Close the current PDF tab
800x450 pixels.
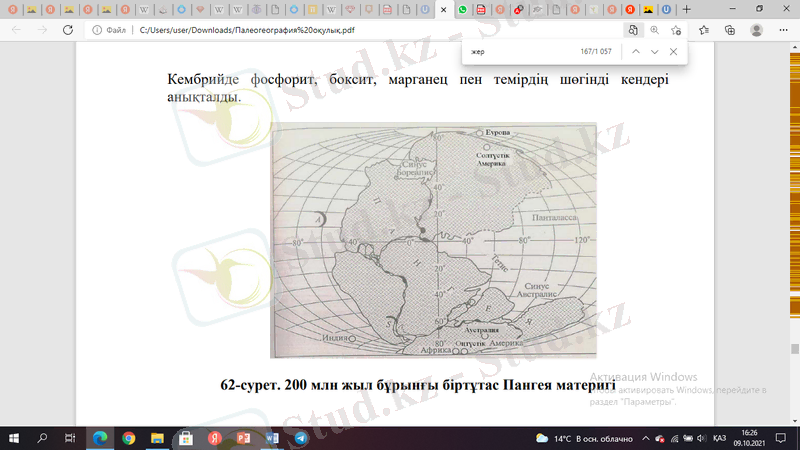(x=444, y=9)
